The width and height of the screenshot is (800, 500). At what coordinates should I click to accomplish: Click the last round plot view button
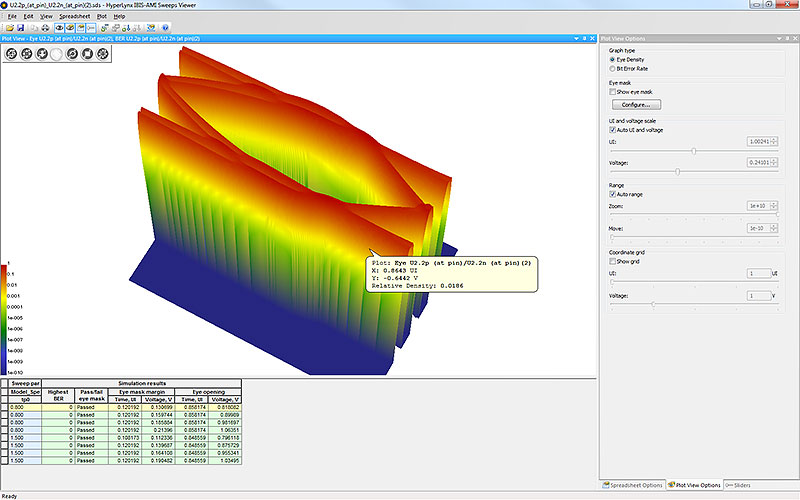(103, 53)
